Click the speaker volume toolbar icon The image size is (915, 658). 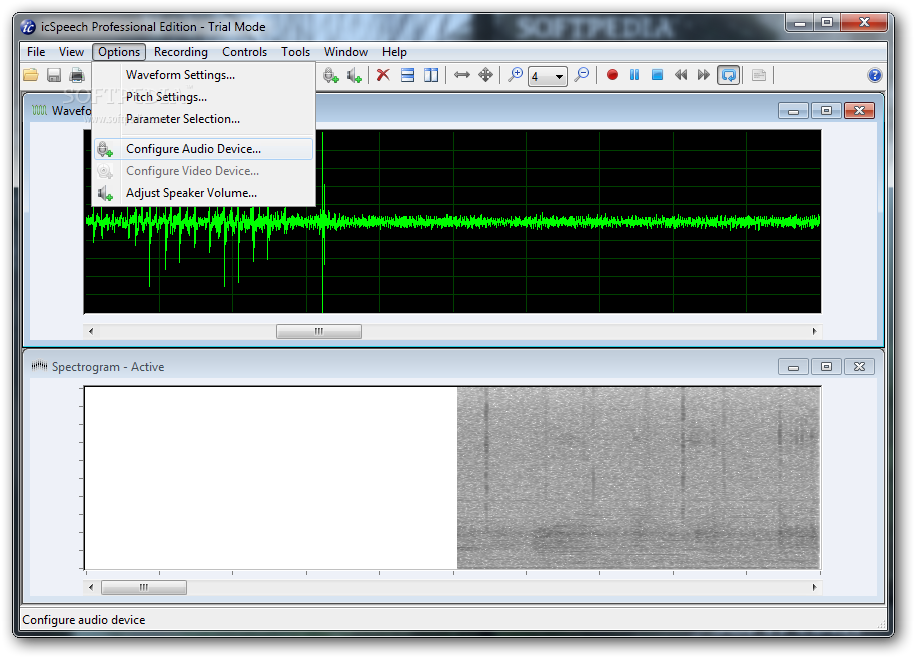click(354, 75)
